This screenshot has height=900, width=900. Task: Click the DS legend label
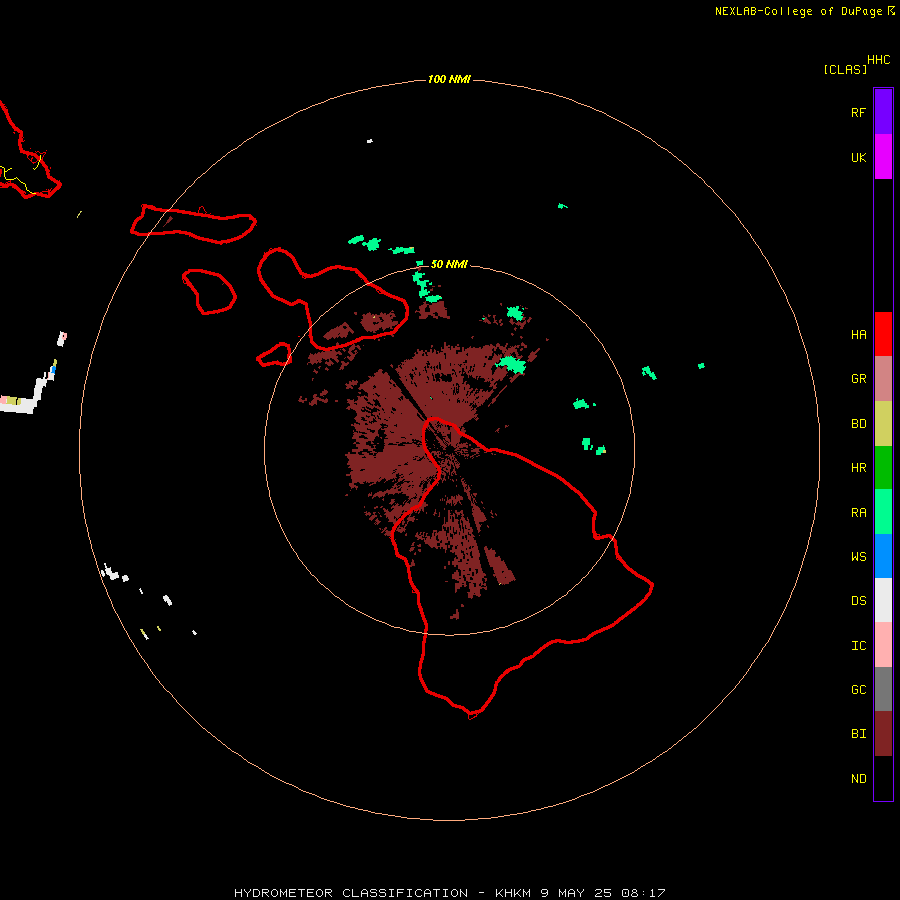point(858,600)
